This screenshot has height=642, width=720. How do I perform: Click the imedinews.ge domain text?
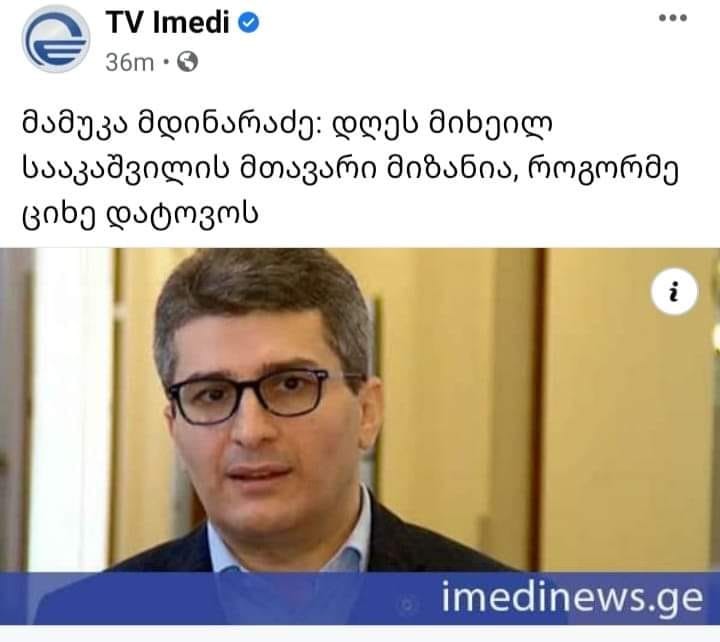pyautogui.click(x=572, y=597)
